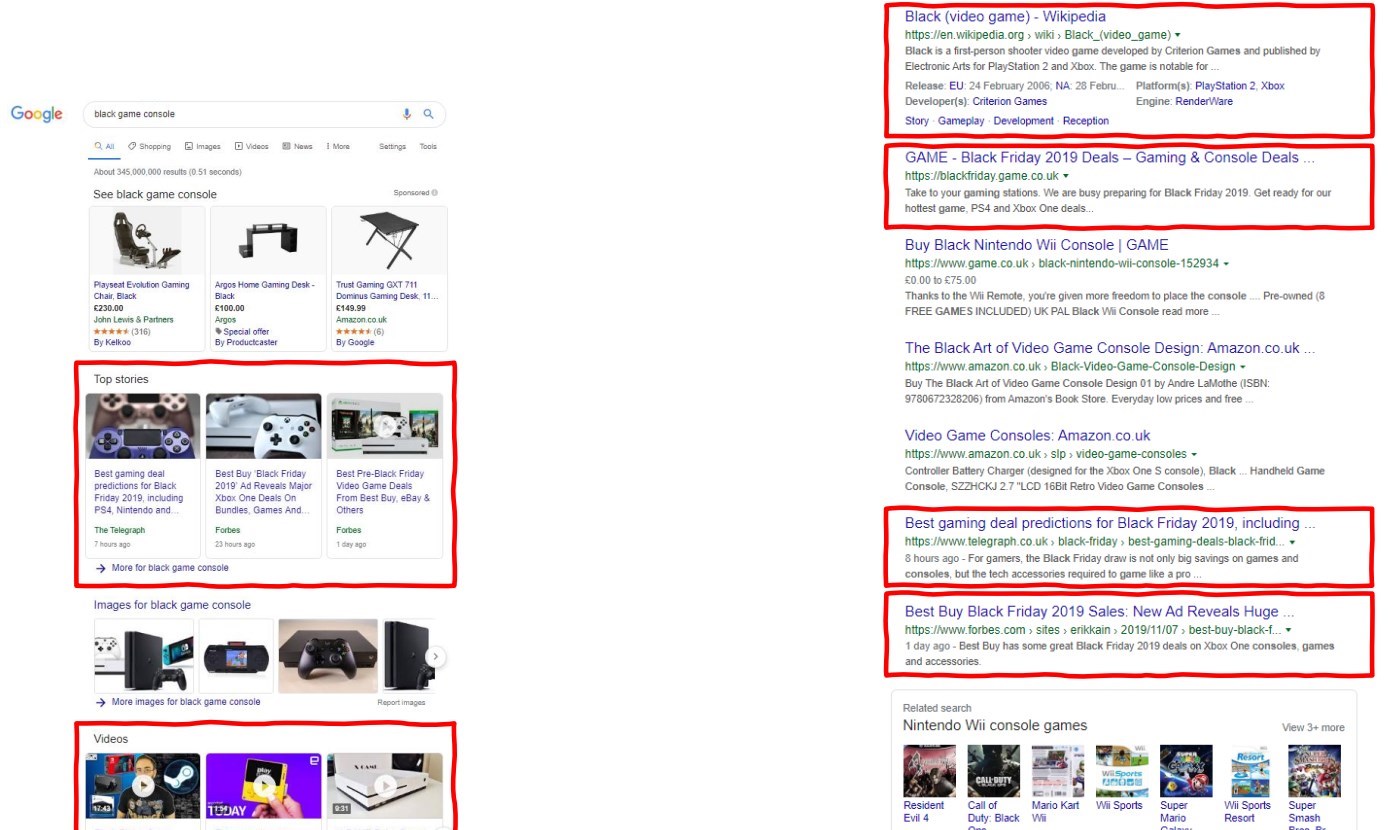Expand the black-nintendo-wii-console URL dropdown arrow

click(x=1226, y=264)
